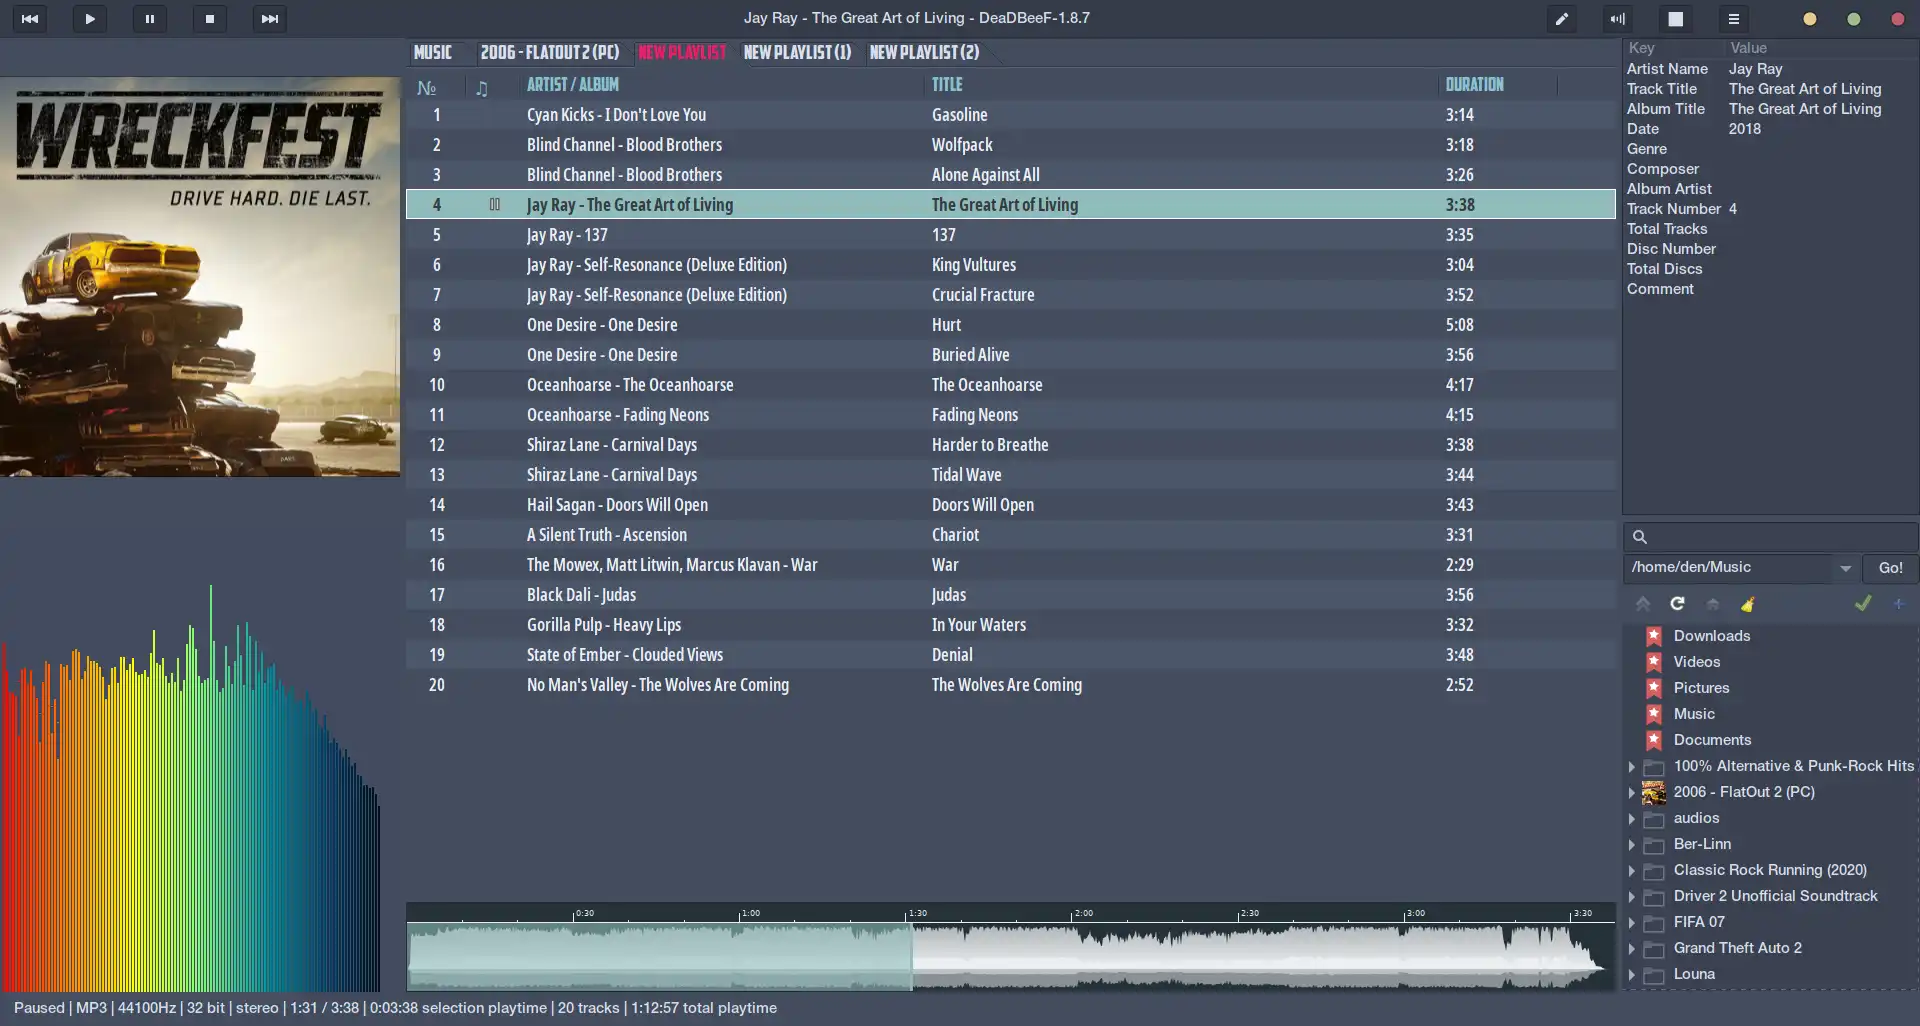
Task: Click the 2006 - FlatOut 2 (PC) folder cover icon
Action: 1654,792
